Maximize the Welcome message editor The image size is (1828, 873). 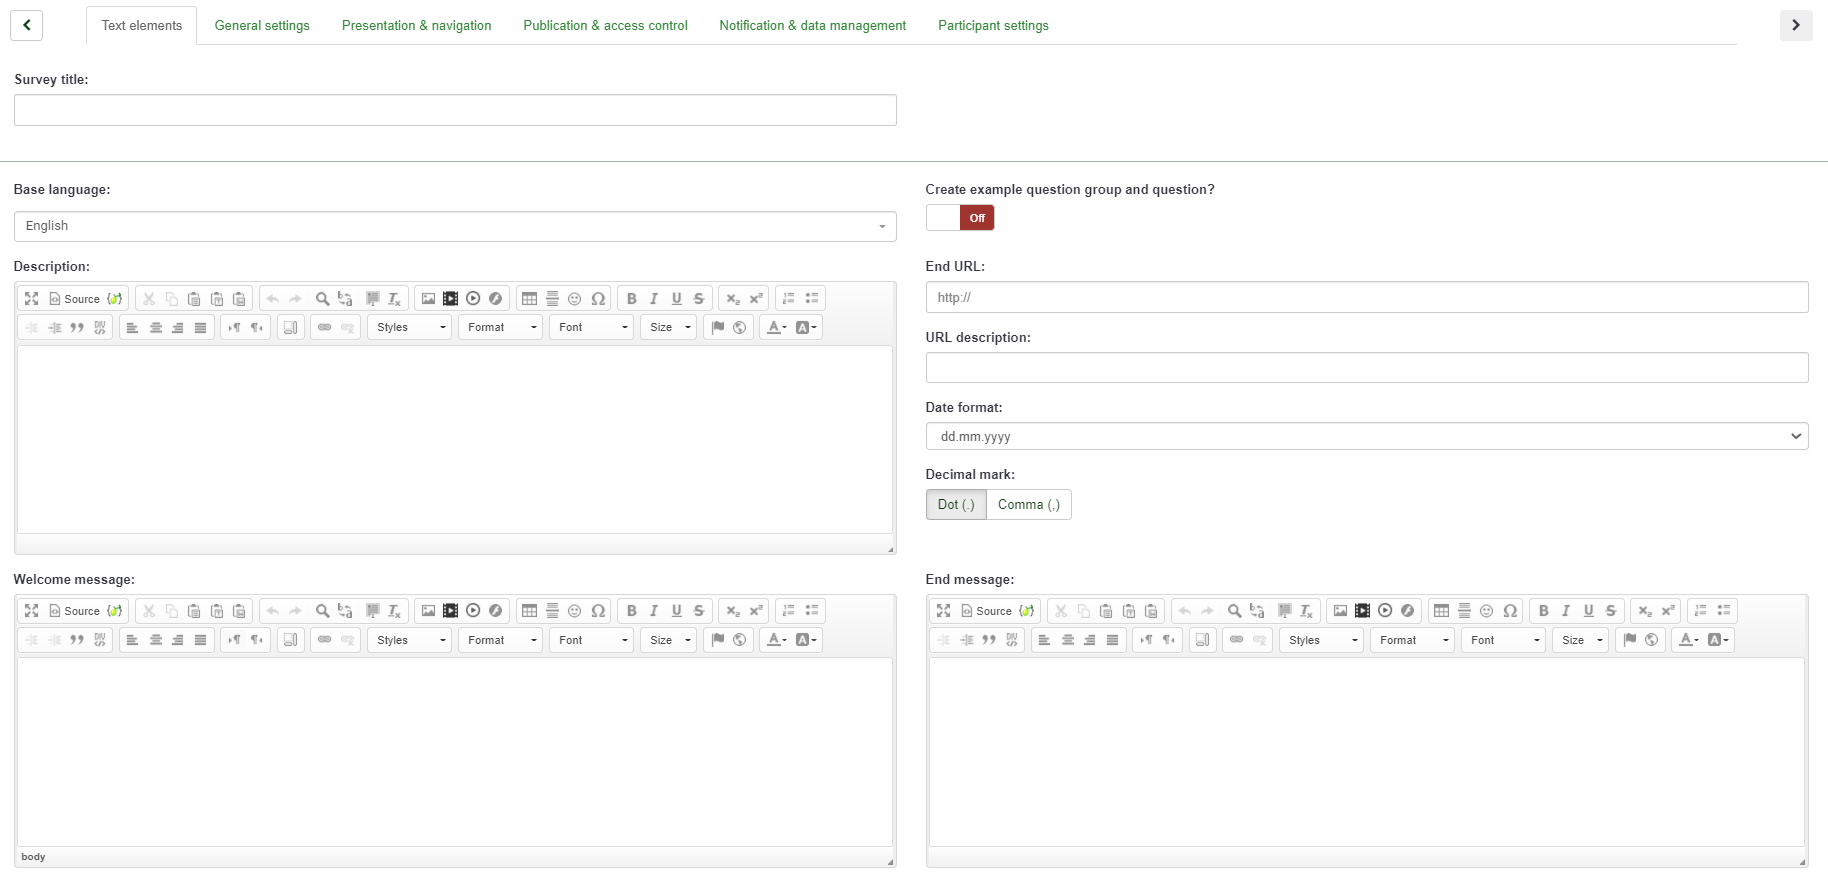(x=32, y=611)
